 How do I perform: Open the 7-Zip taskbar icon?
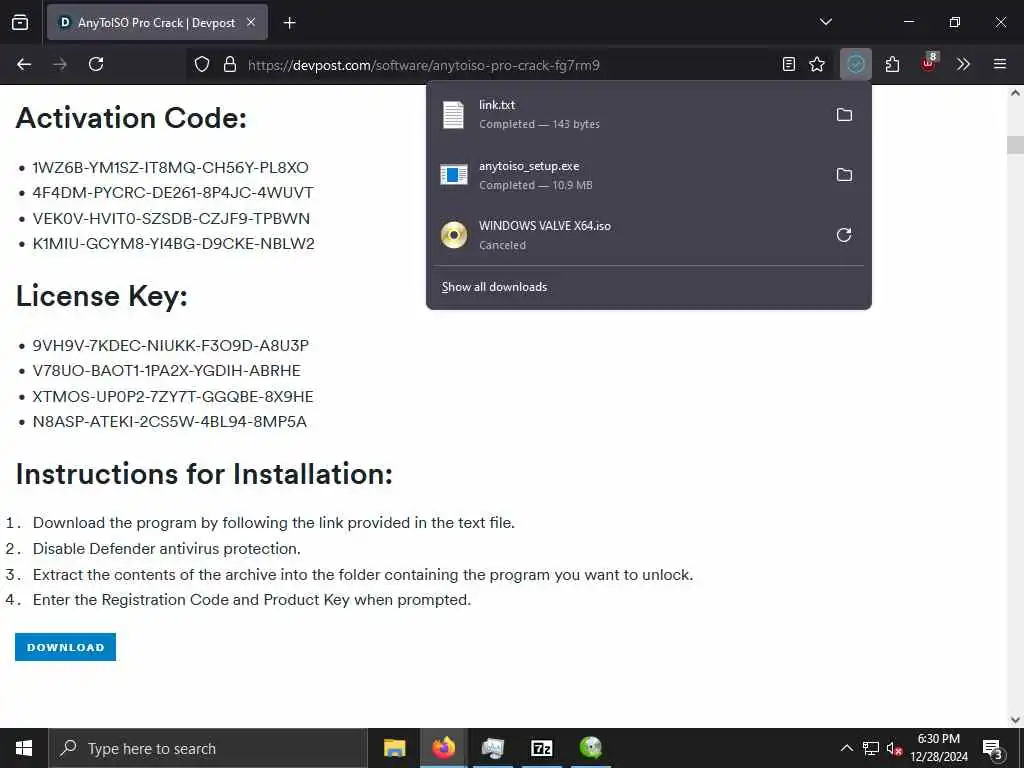coord(542,748)
